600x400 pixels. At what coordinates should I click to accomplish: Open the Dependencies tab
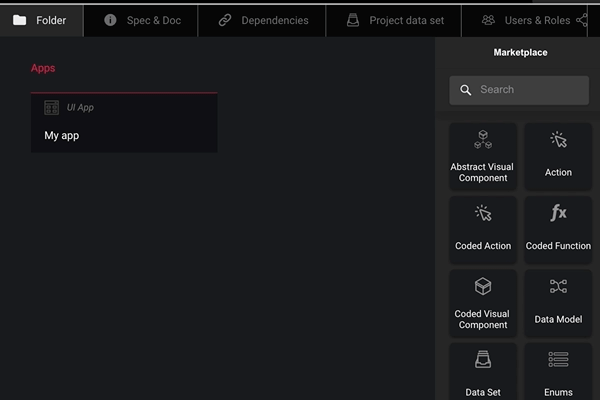(263, 20)
